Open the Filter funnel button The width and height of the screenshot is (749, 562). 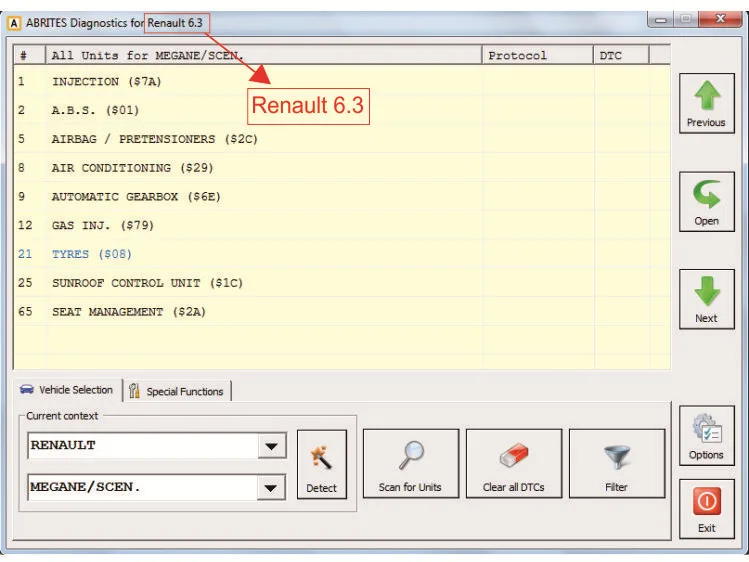(617, 464)
